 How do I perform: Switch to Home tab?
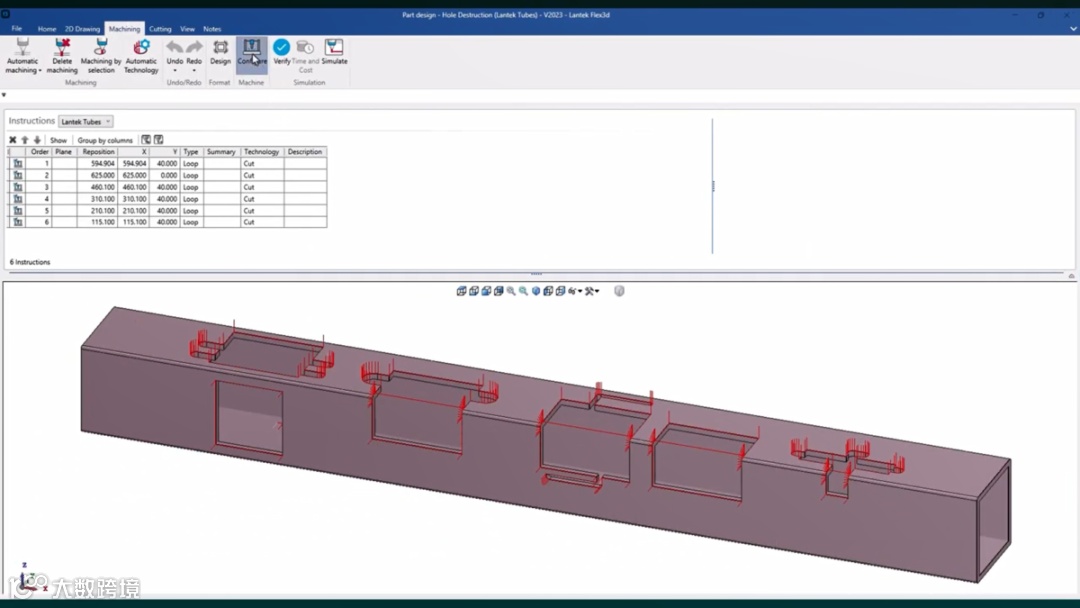click(47, 29)
